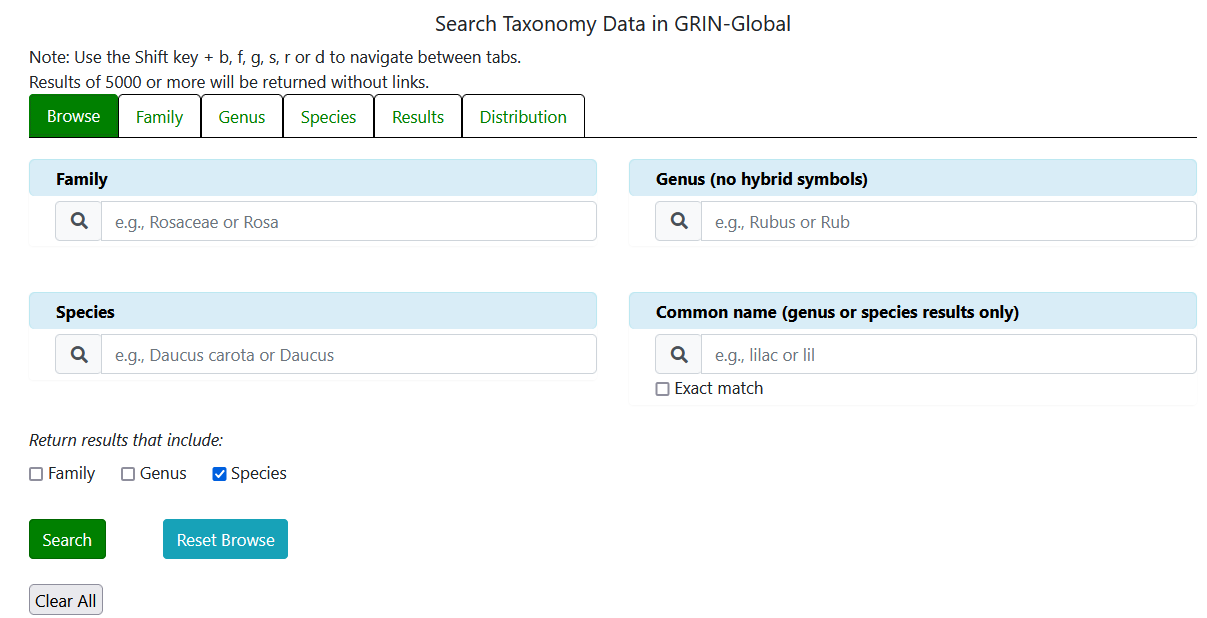Click the Clear All button
1207x618 pixels.
pos(66,600)
